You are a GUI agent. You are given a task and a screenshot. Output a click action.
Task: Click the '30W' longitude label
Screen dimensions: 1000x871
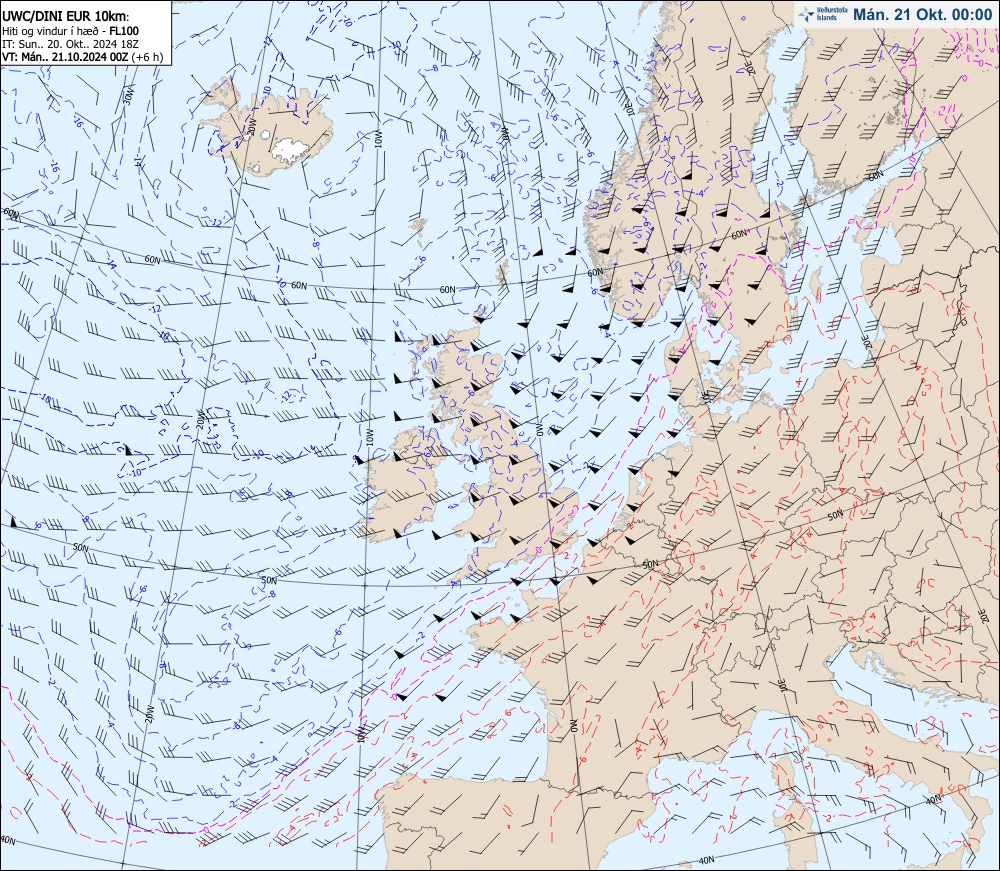click(x=129, y=96)
